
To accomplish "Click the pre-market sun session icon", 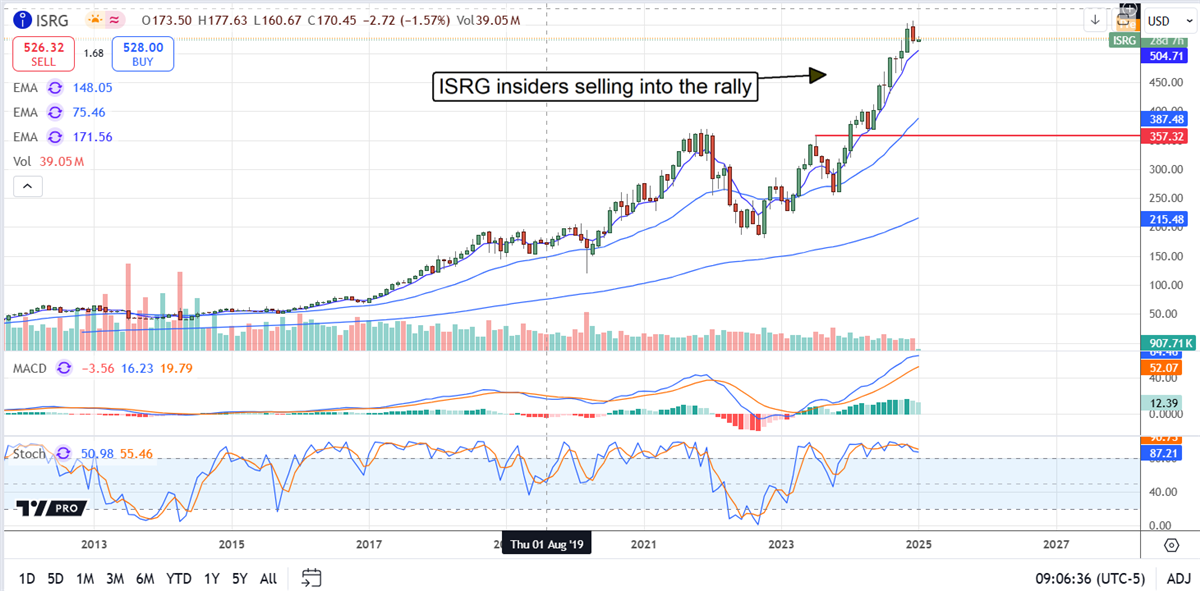I will click(96, 20).
